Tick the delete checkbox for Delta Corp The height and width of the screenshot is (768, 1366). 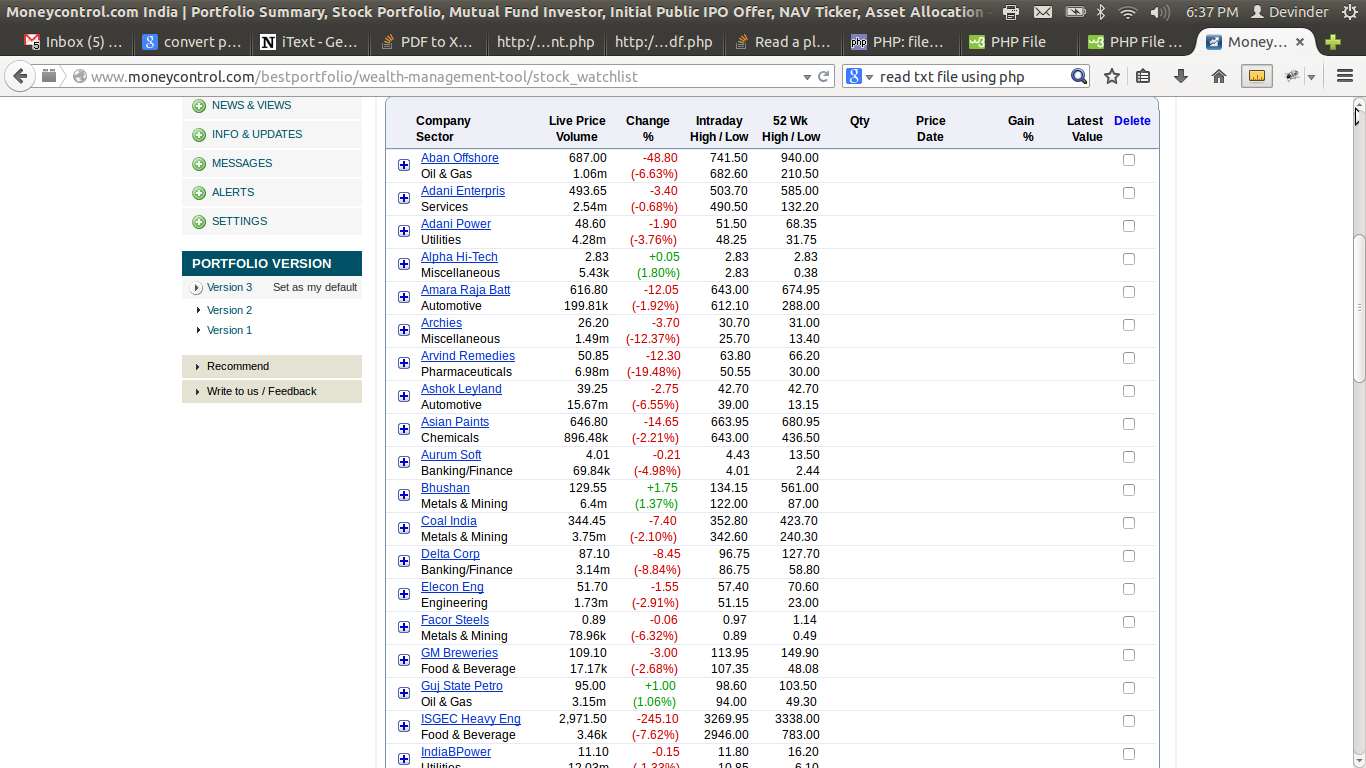click(x=1129, y=556)
